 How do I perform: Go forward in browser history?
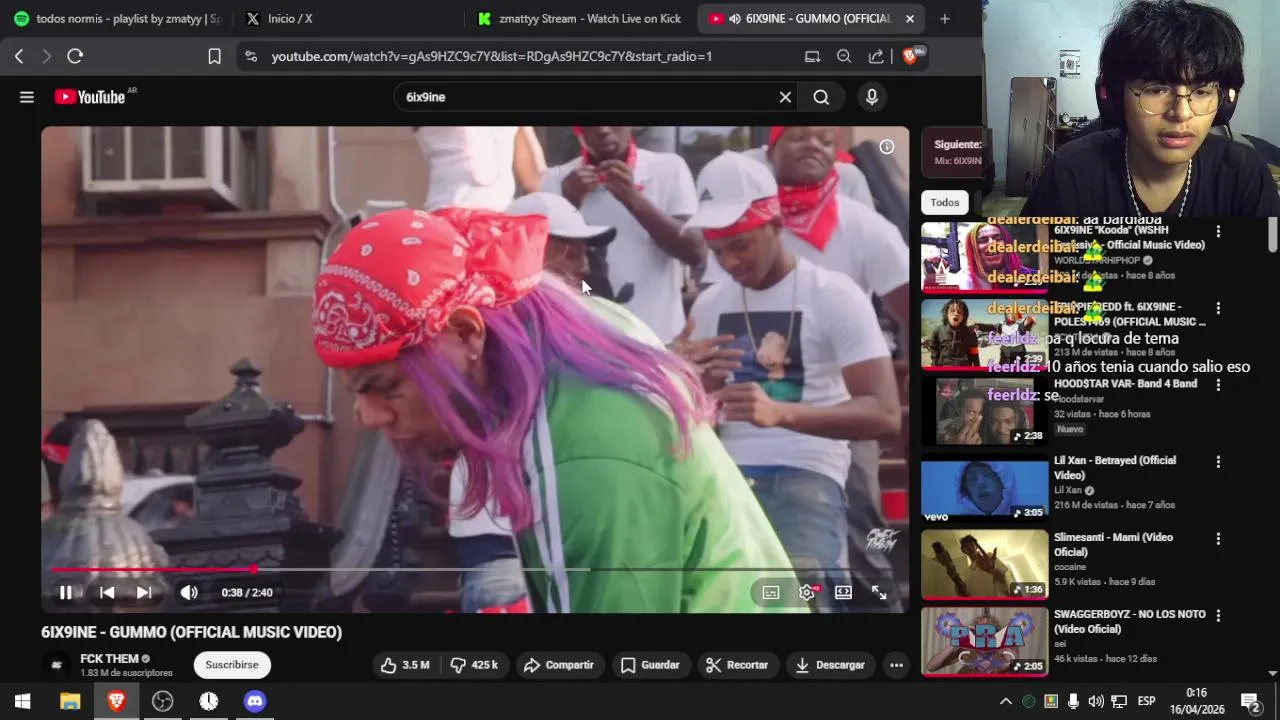coord(46,57)
